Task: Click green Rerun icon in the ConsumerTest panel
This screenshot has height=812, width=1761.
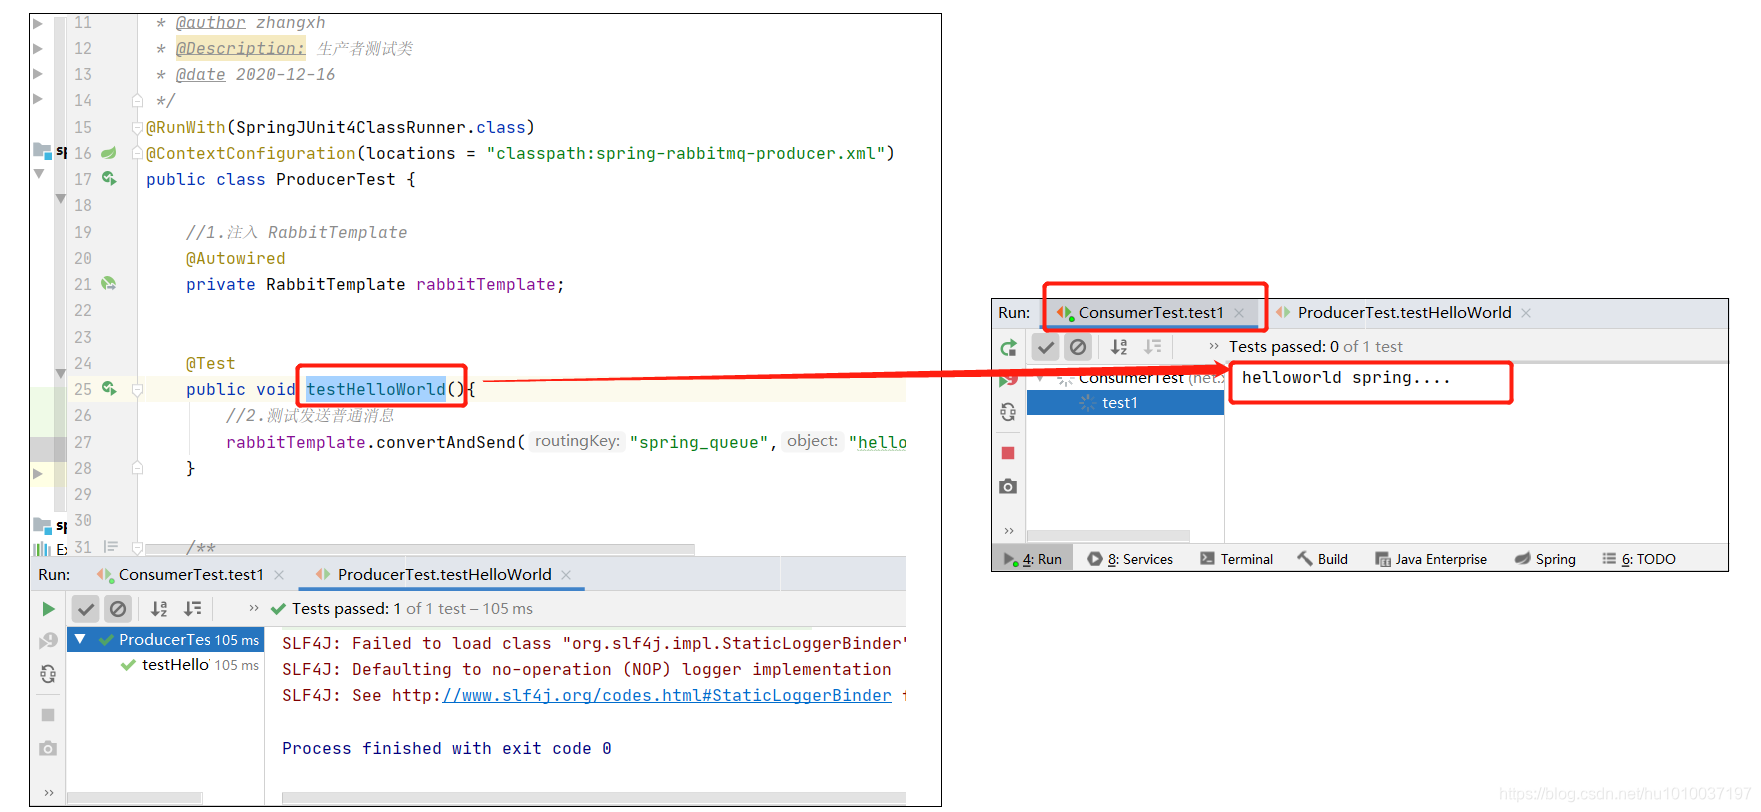Action: pos(1008,347)
